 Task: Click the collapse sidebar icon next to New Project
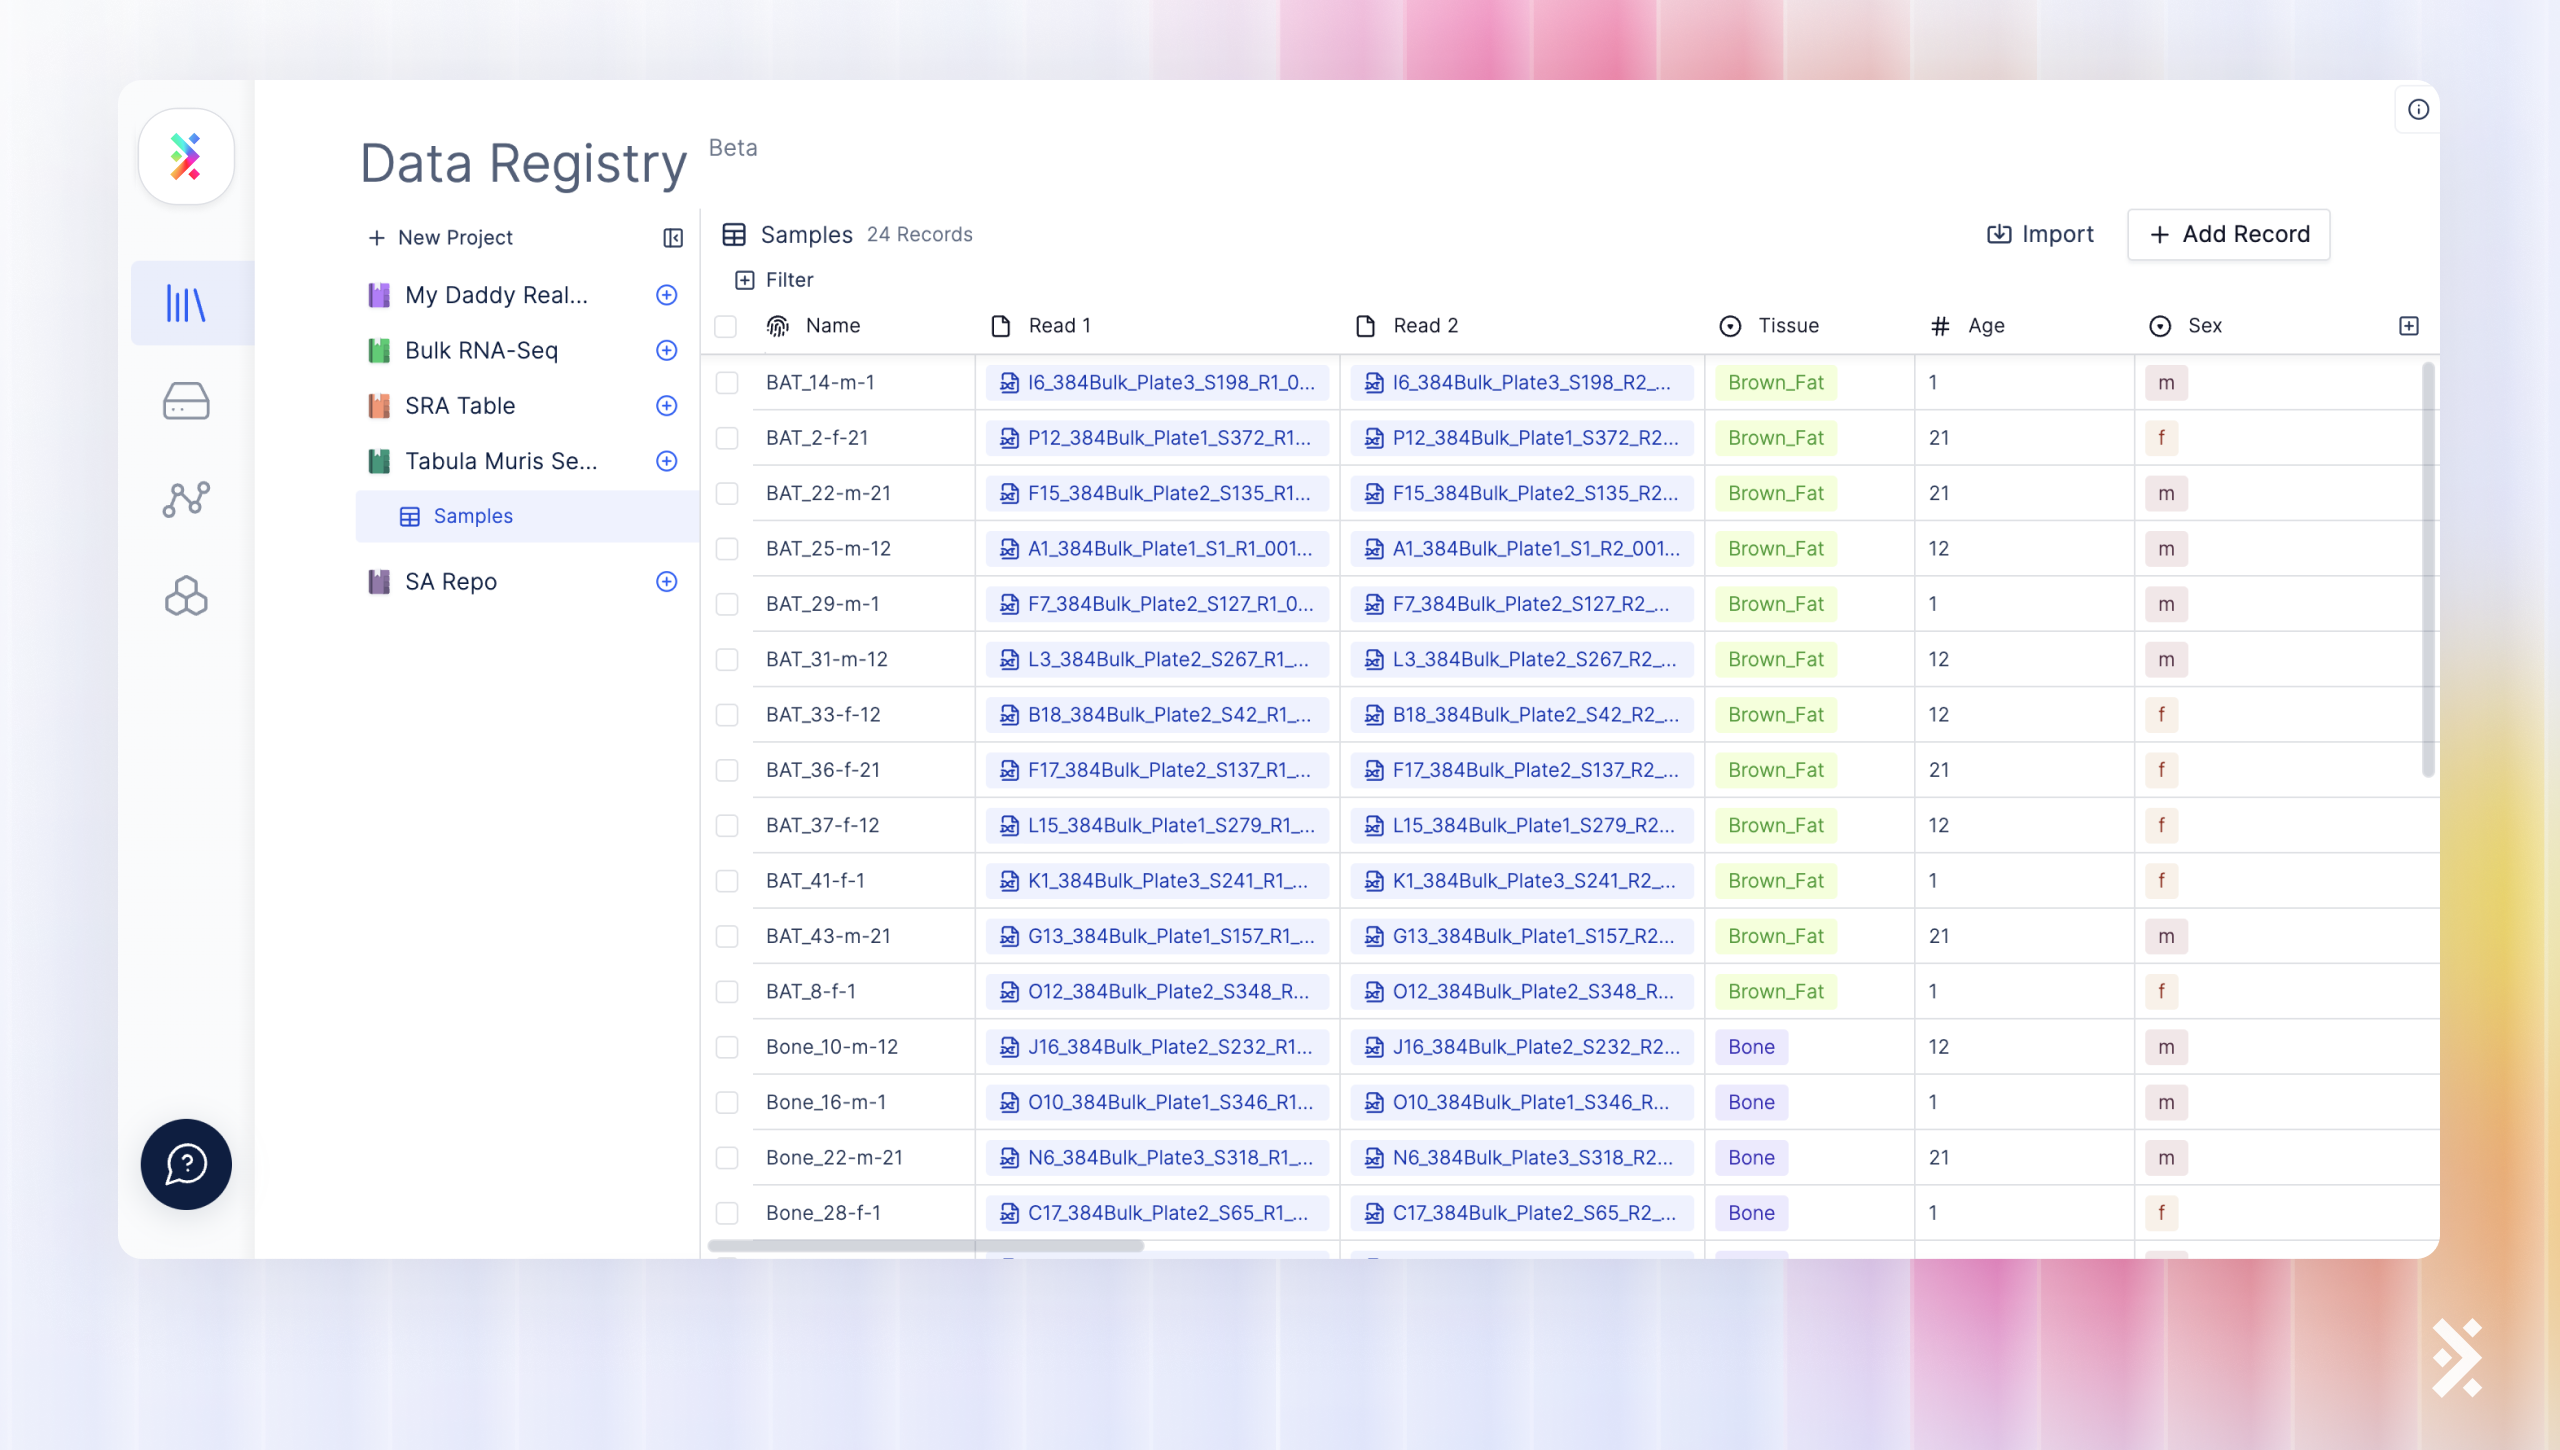[672, 237]
